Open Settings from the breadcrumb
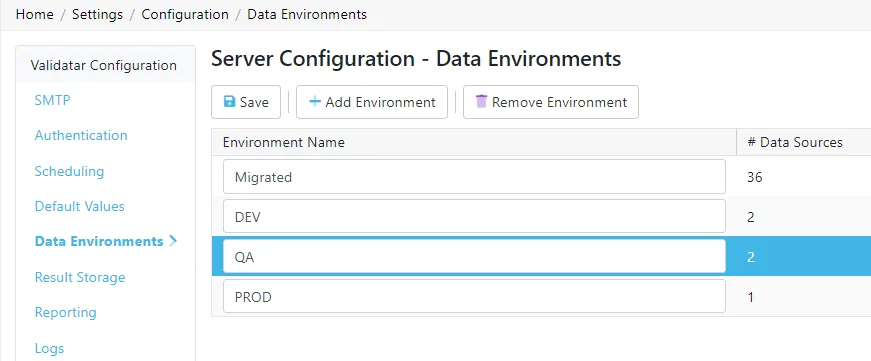The height and width of the screenshot is (361, 871). (x=98, y=14)
